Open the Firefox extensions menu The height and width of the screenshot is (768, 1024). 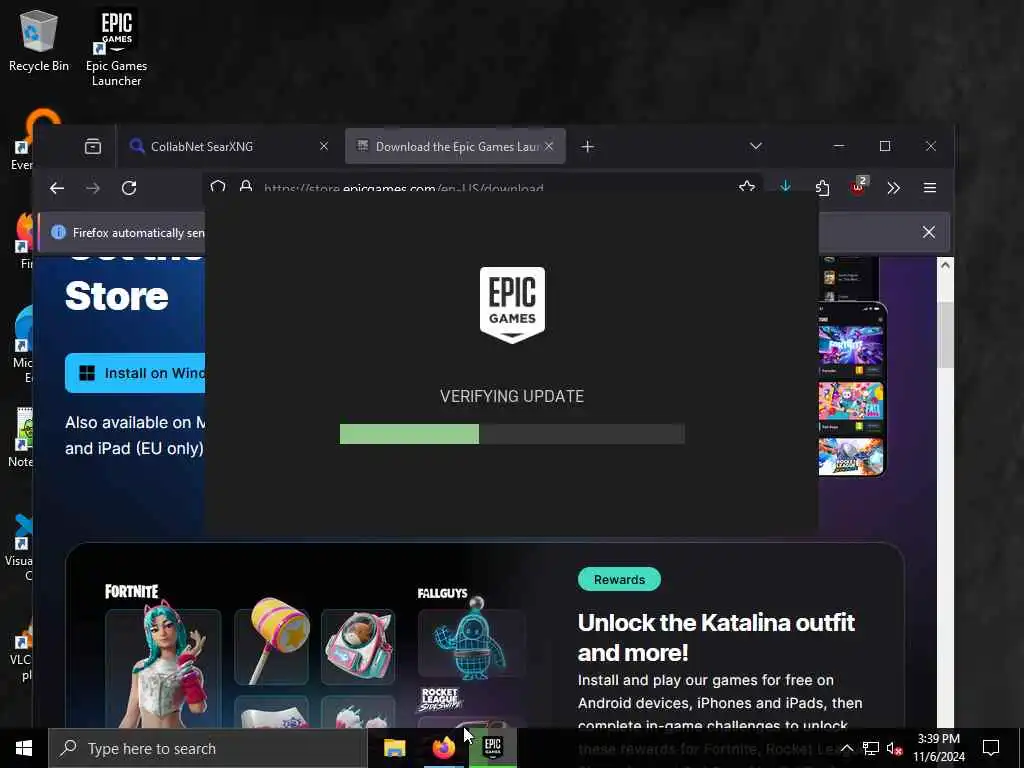click(822, 188)
